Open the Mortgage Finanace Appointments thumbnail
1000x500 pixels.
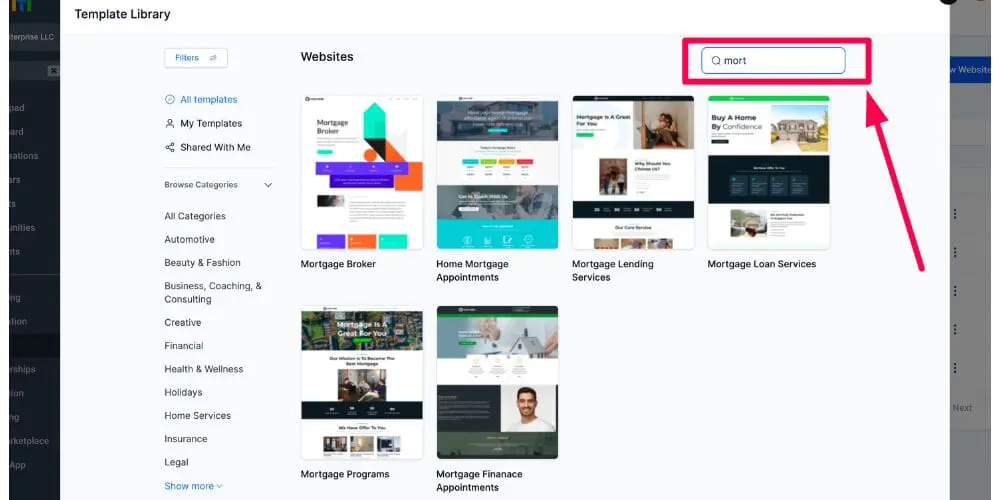pos(497,383)
